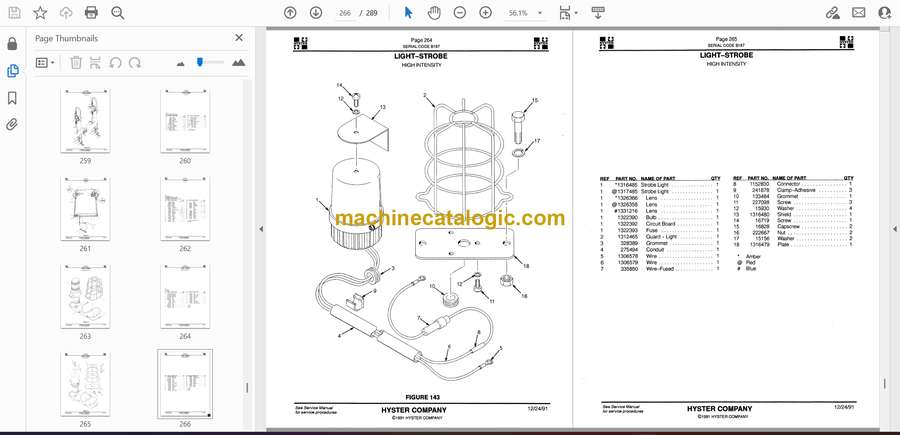
Task: Click the document vertical scrollbar
Action: coord(885,384)
